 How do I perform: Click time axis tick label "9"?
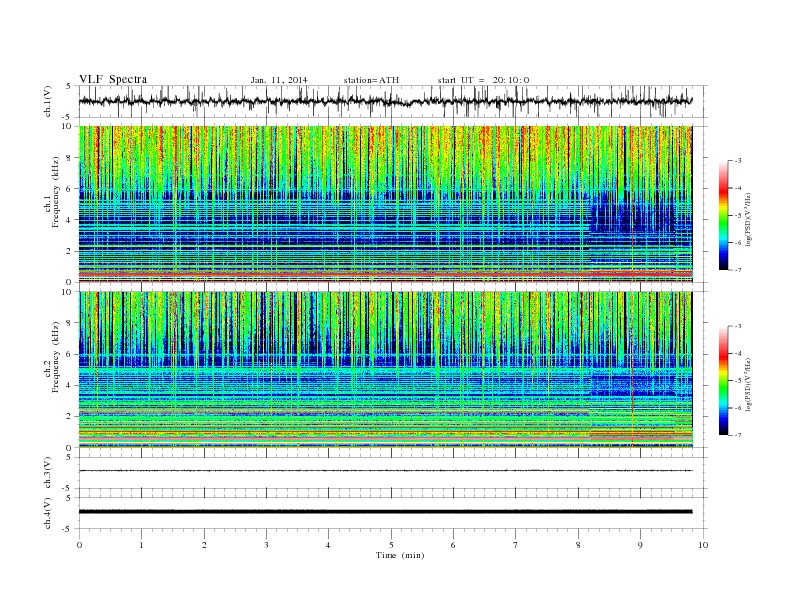(x=640, y=545)
